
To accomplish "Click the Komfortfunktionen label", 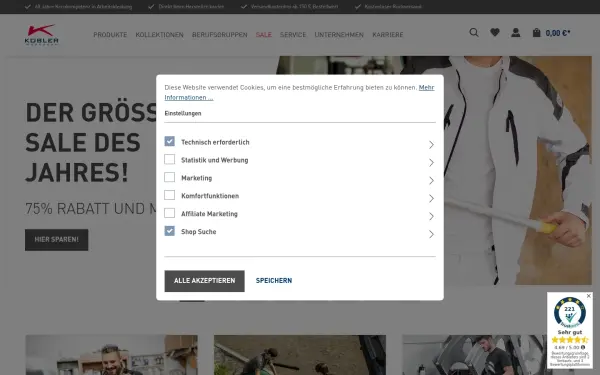I will [x=210, y=196].
